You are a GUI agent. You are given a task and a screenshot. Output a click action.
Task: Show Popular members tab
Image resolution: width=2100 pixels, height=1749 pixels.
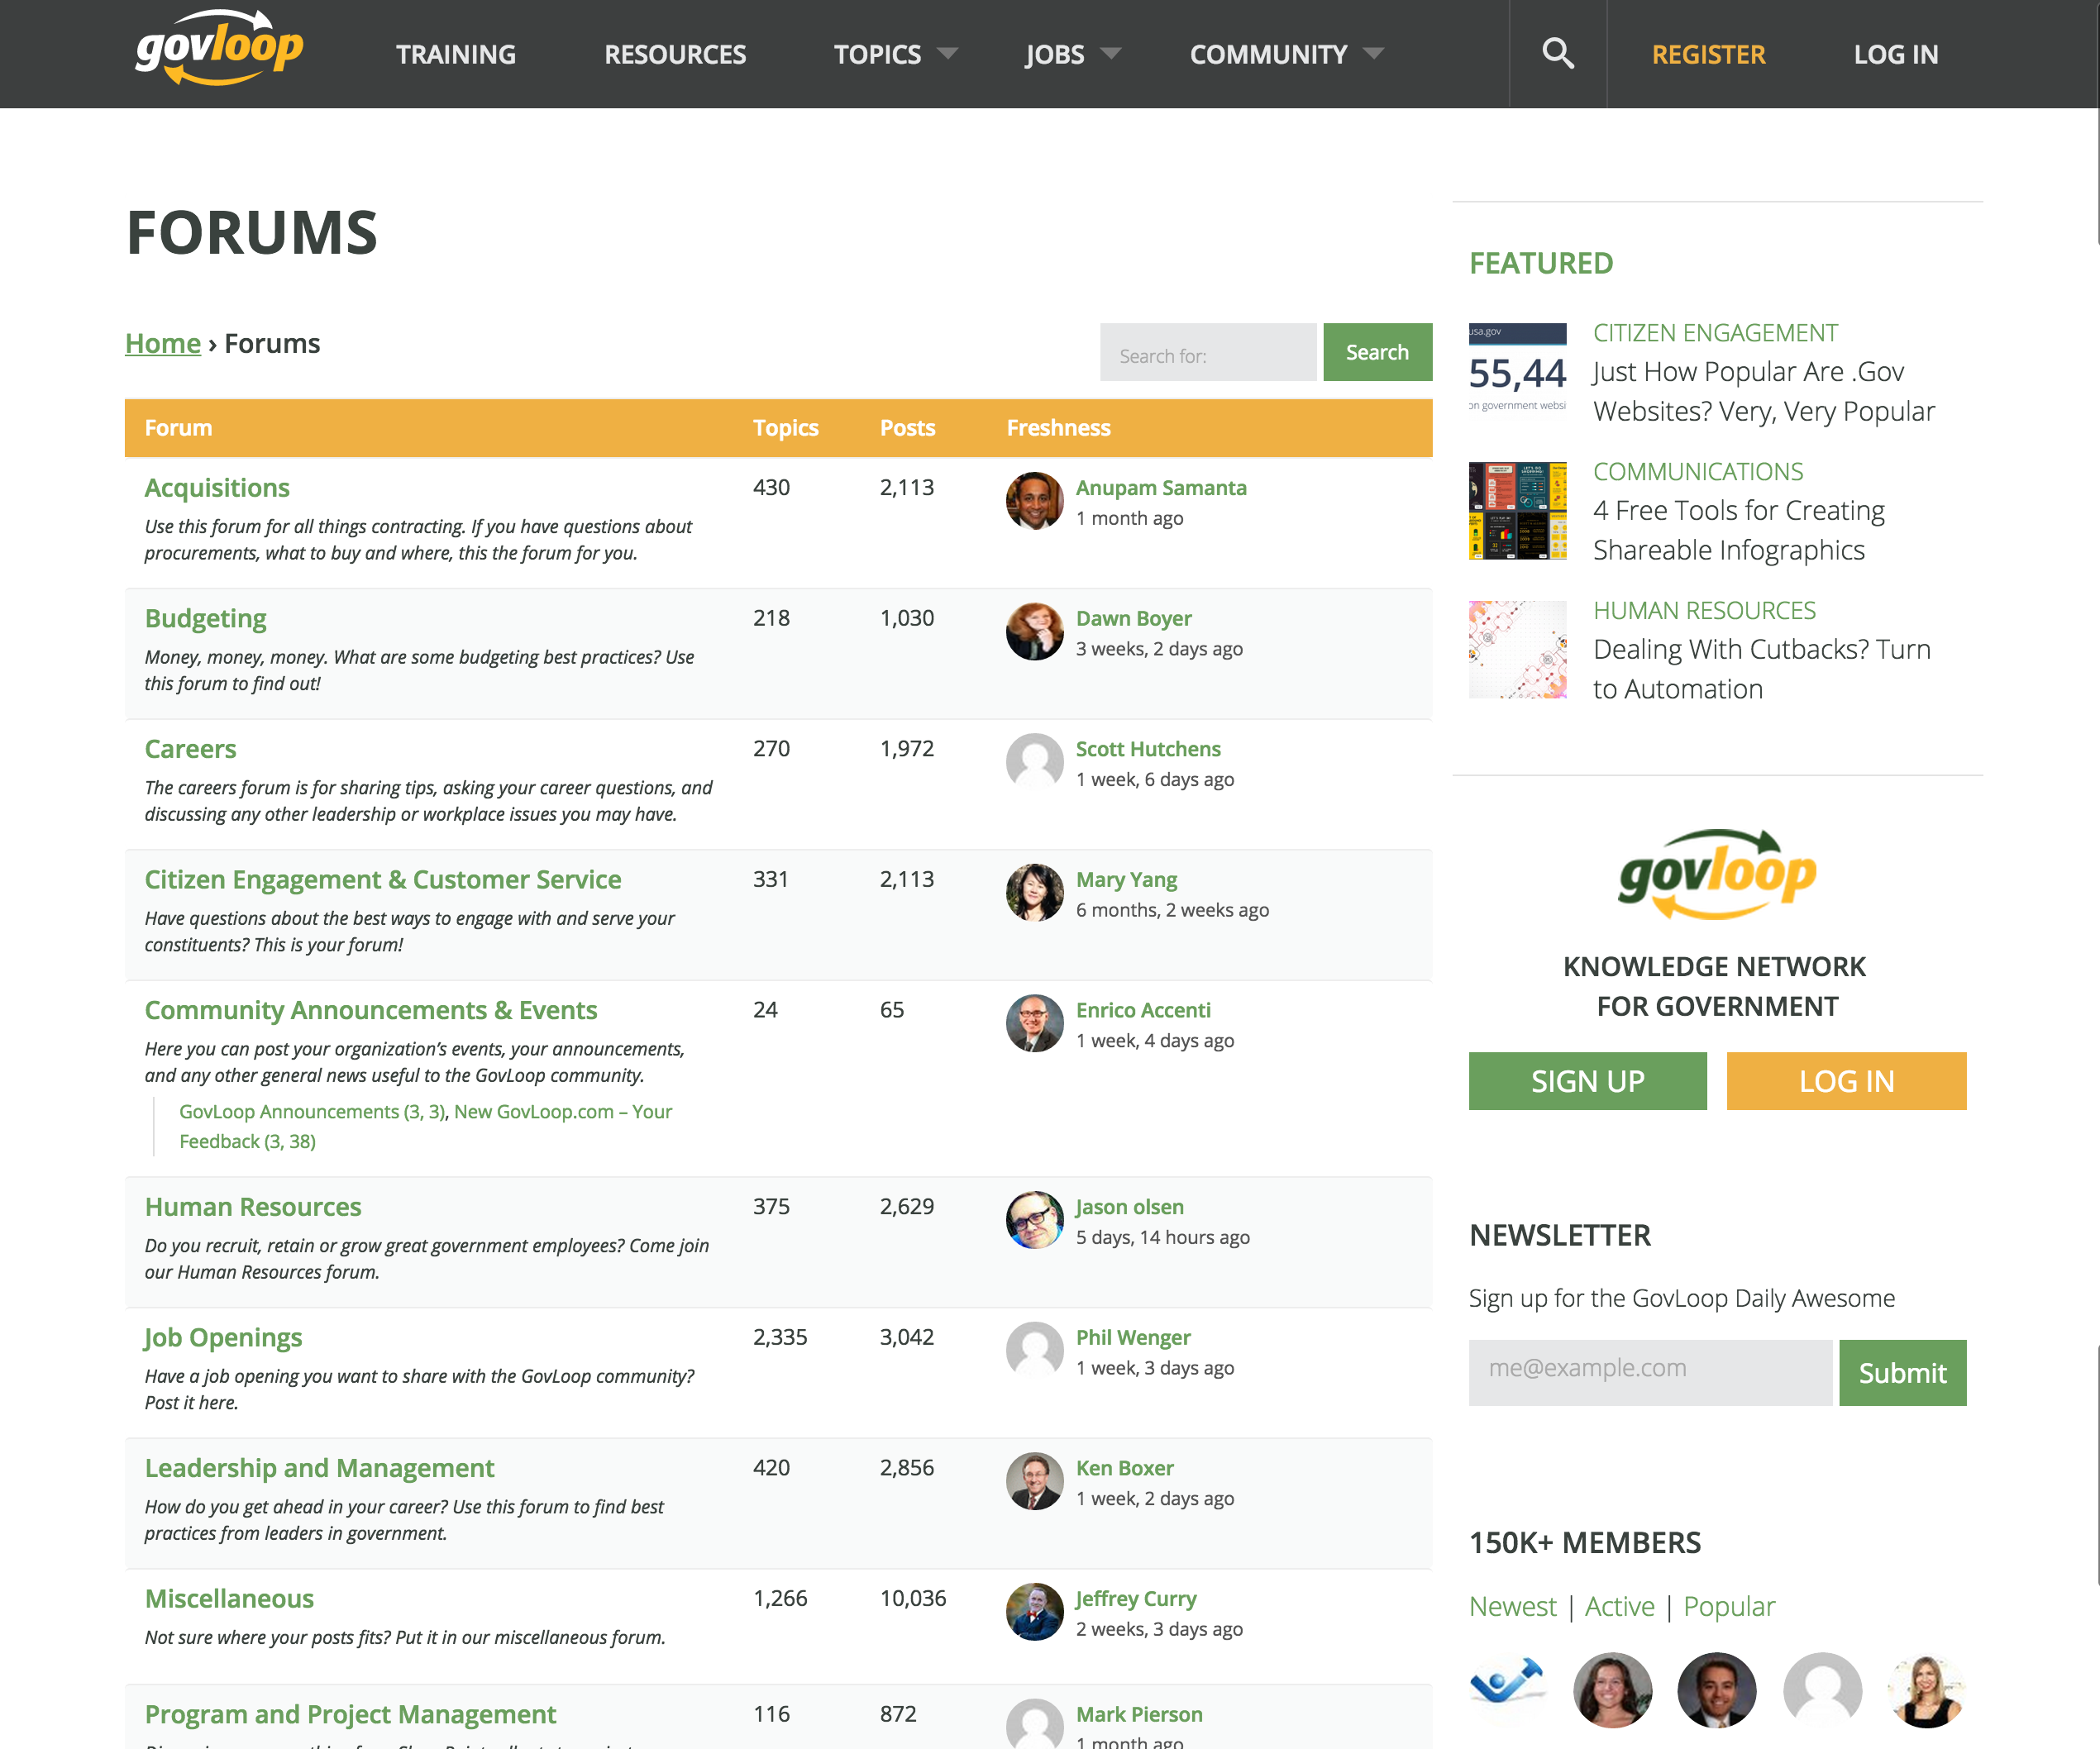1729,1606
